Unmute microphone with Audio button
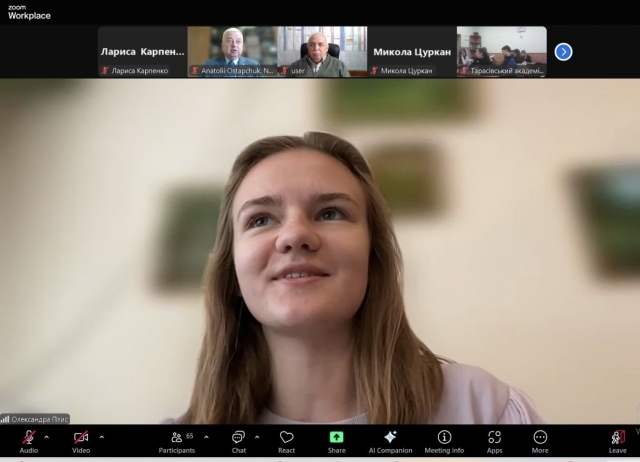640x462 pixels. tap(29, 442)
